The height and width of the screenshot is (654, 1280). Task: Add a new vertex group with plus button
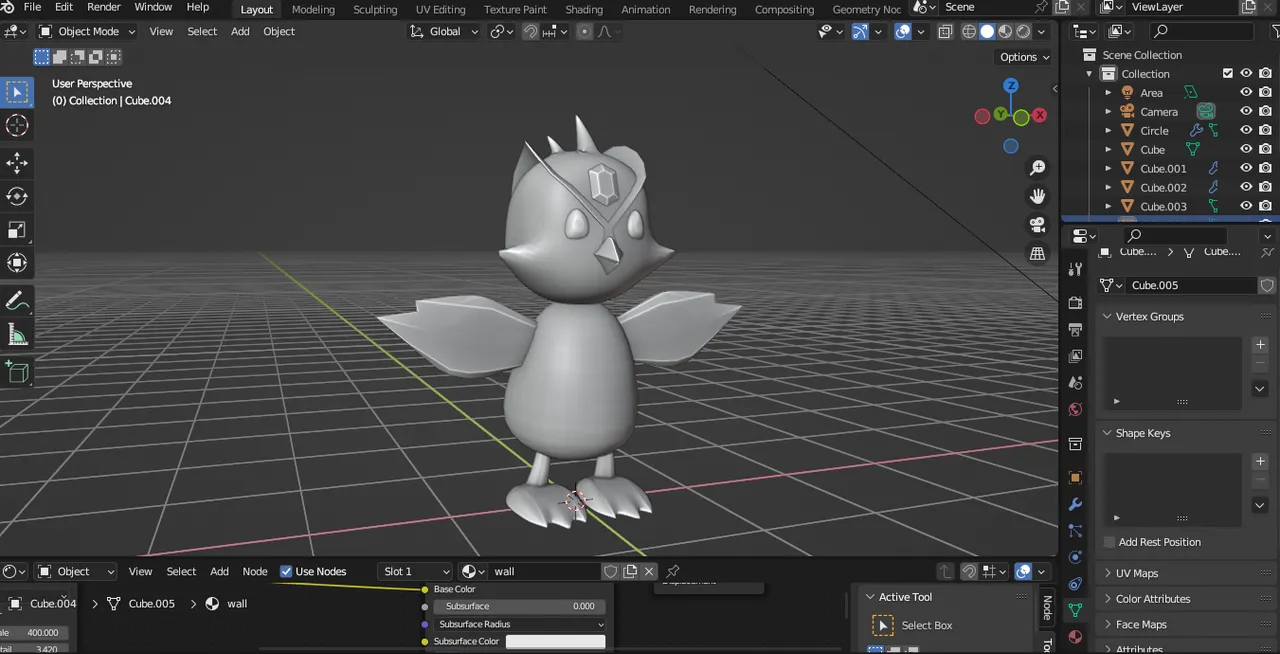[1260, 345]
